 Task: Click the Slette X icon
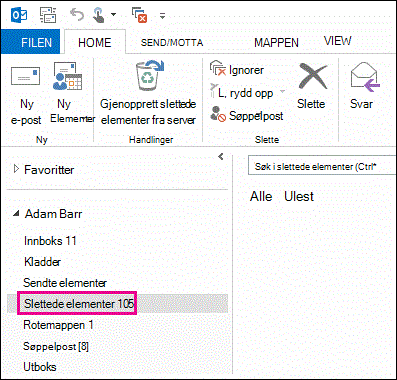coord(313,77)
